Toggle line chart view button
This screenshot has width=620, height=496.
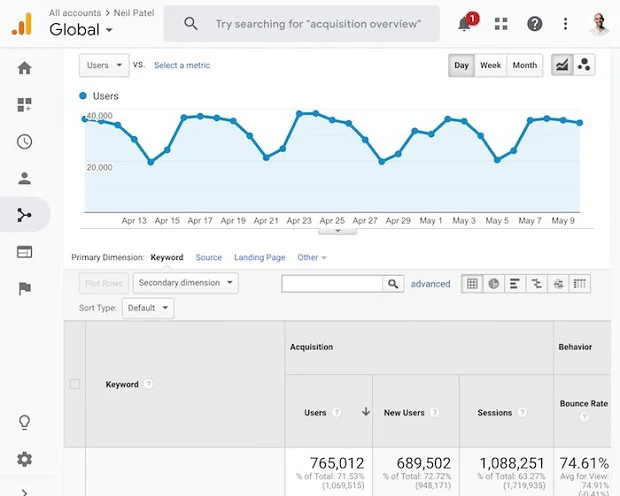[x=562, y=65]
